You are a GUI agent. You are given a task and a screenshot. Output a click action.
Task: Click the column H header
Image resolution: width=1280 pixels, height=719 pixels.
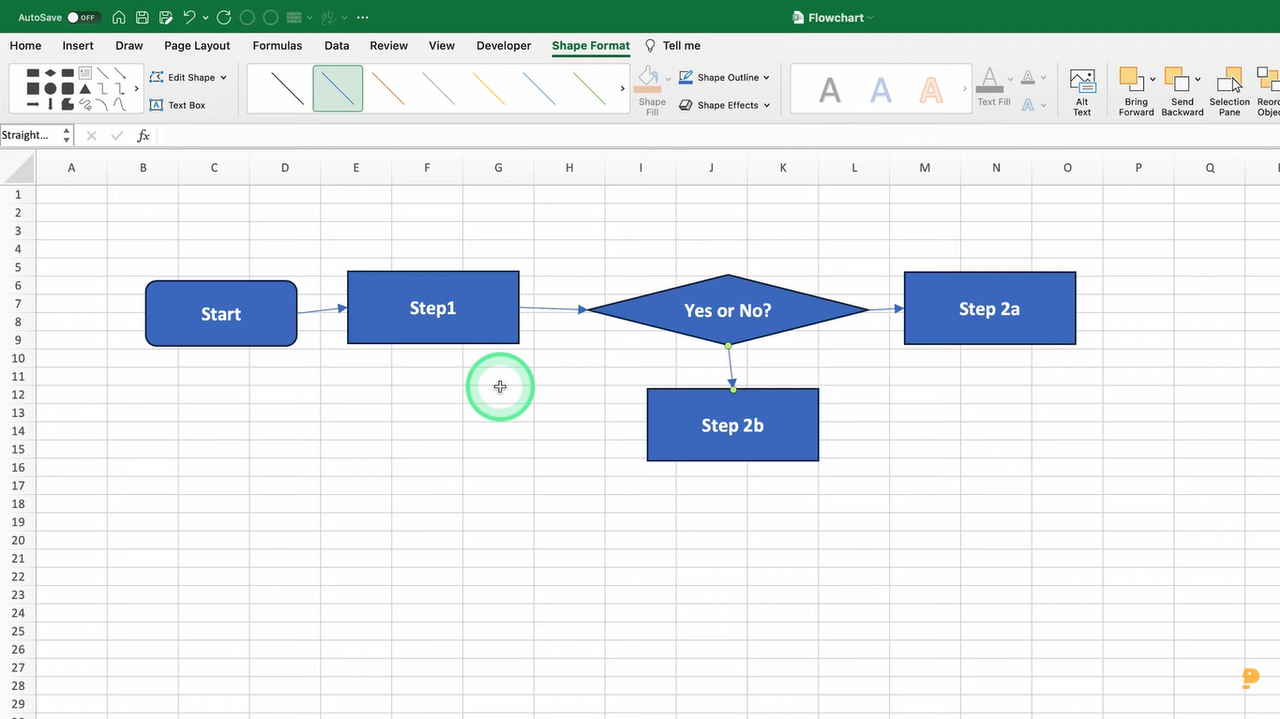tap(569, 167)
